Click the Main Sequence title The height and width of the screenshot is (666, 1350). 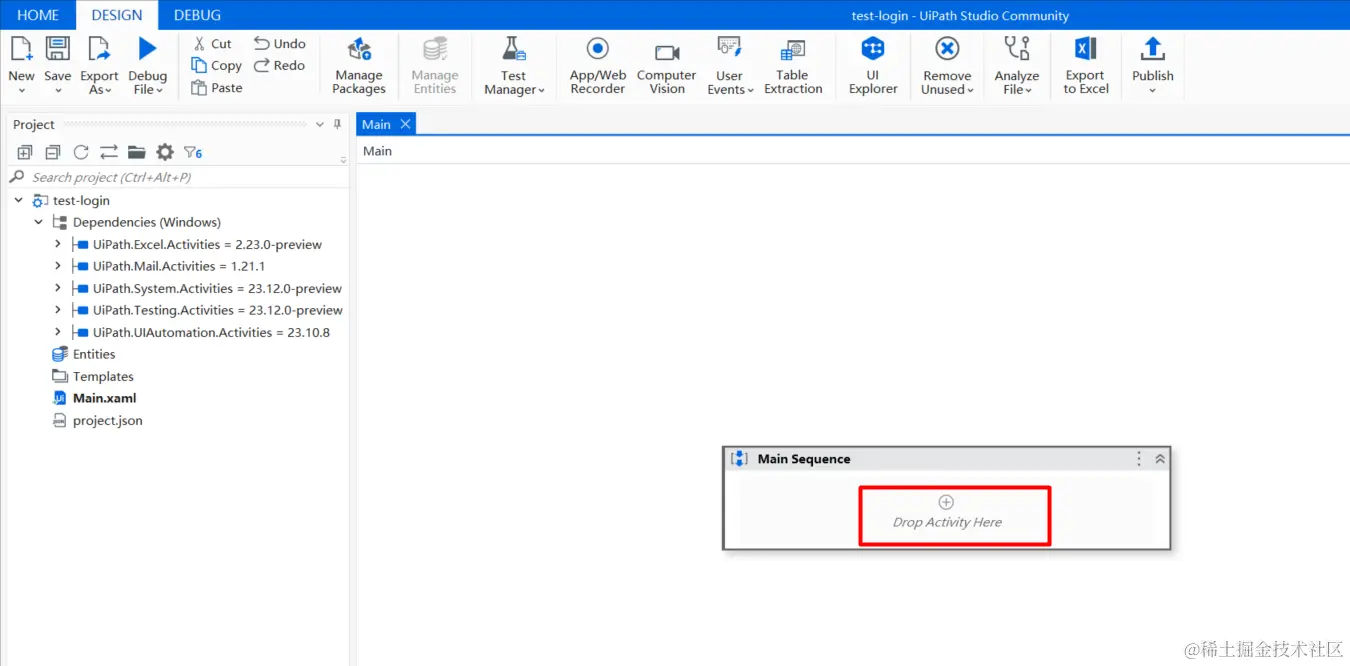(x=804, y=459)
